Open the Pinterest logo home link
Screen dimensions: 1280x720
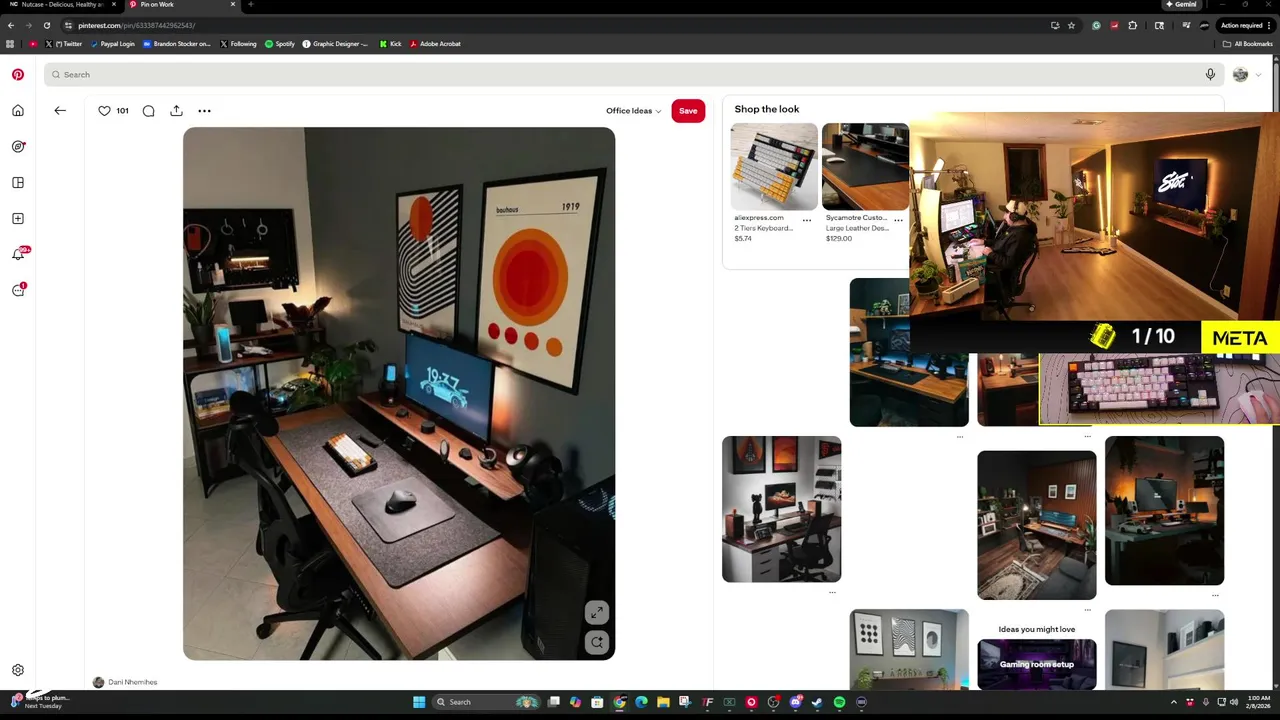point(18,74)
